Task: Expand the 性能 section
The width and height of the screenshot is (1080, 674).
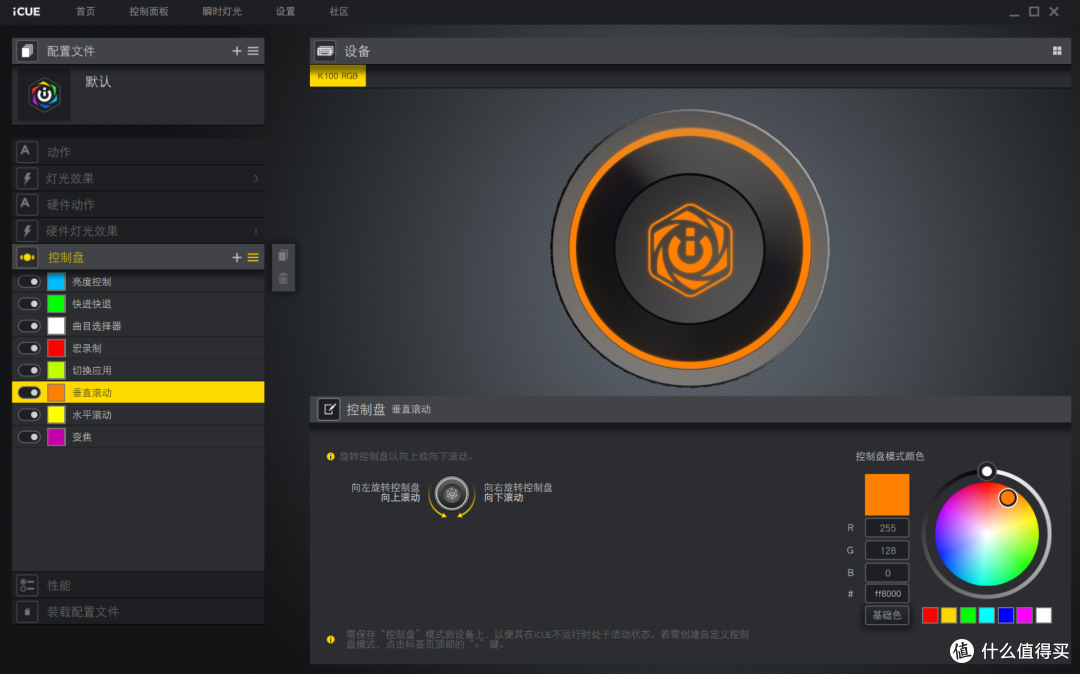Action: 138,585
